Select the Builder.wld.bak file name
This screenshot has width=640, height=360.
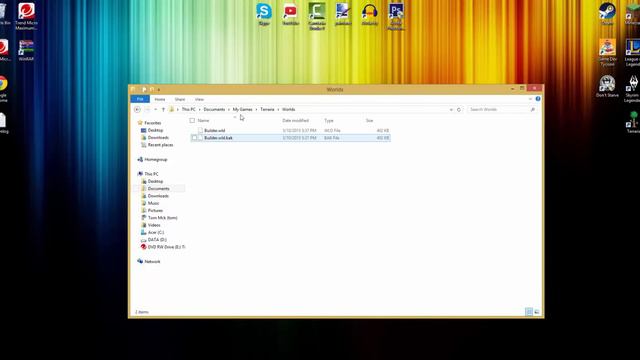click(218, 138)
